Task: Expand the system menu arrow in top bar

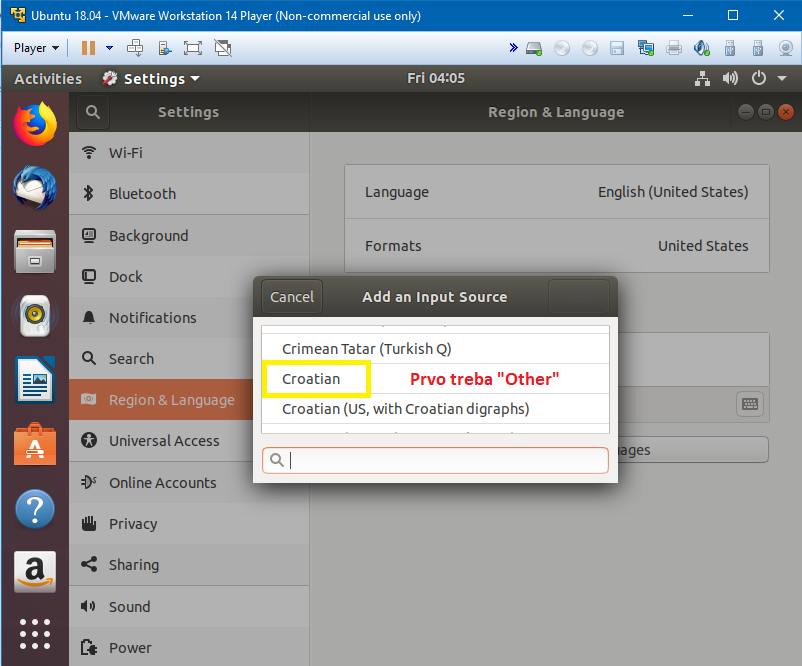Action: (x=782, y=79)
